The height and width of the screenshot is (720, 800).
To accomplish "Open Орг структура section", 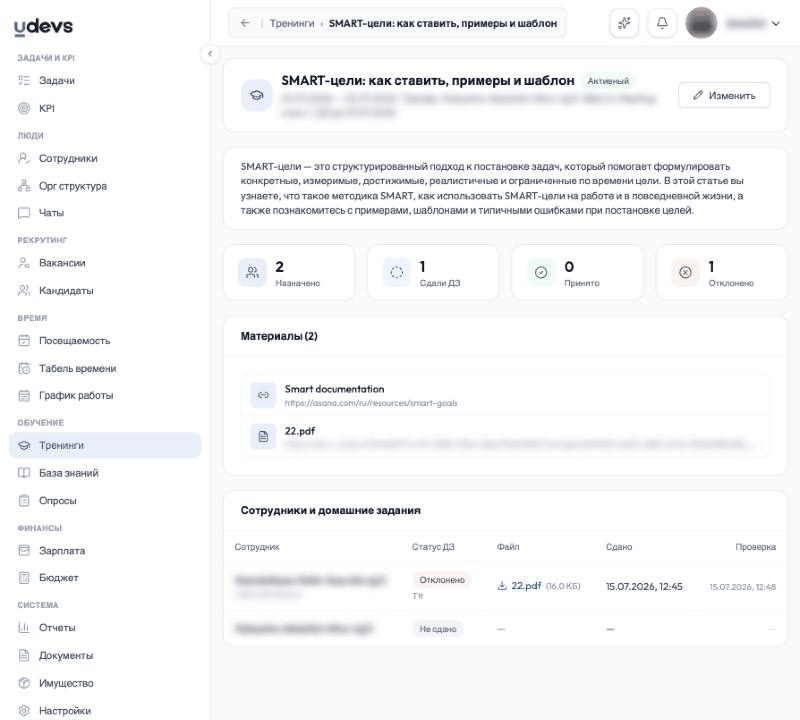I will click(x=105, y=186).
